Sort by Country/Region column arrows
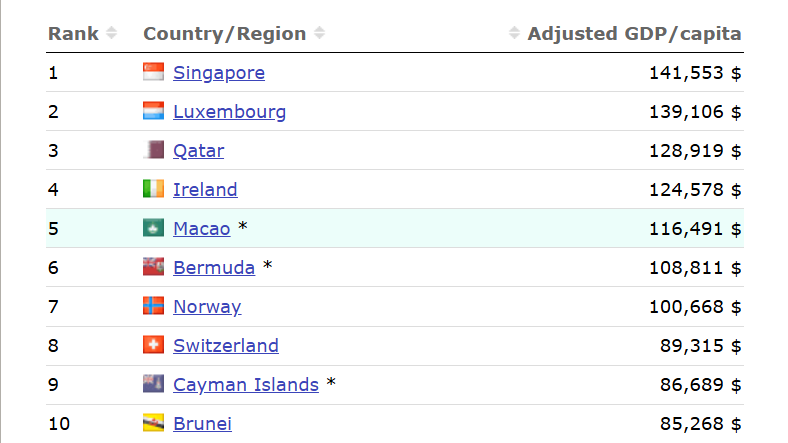Screen dimensions: 788x443 (x=319, y=33)
